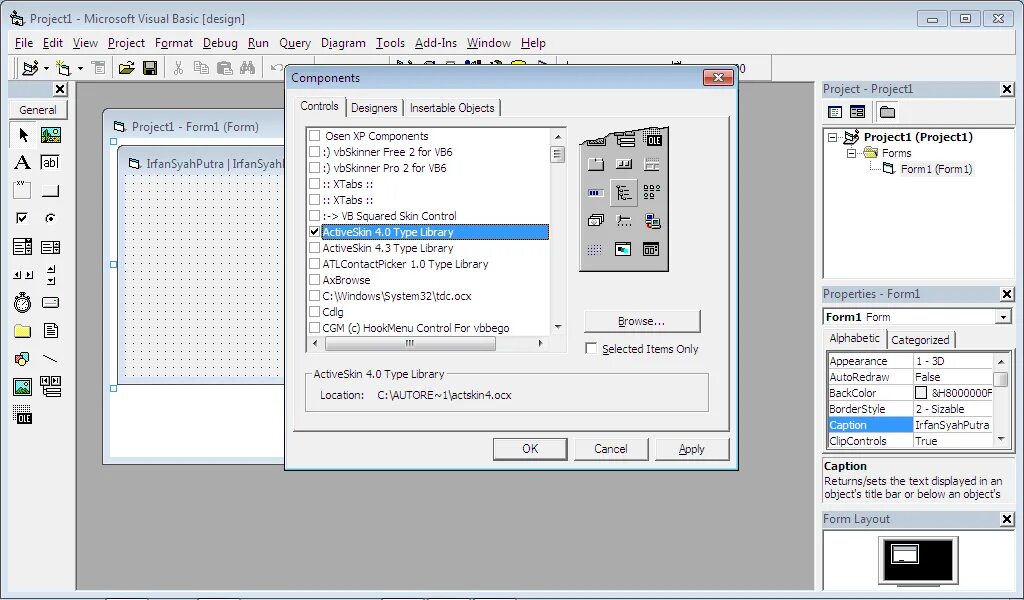This screenshot has height=600, width=1024.
Task: Open the Project menu
Action: pos(126,43)
